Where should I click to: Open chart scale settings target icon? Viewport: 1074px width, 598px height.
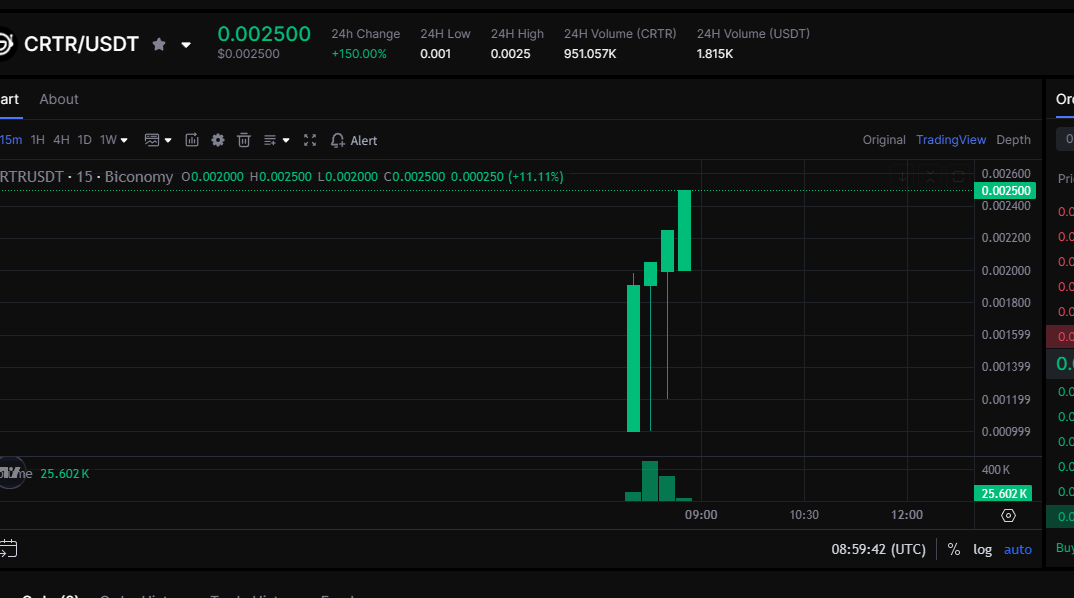[1008, 515]
